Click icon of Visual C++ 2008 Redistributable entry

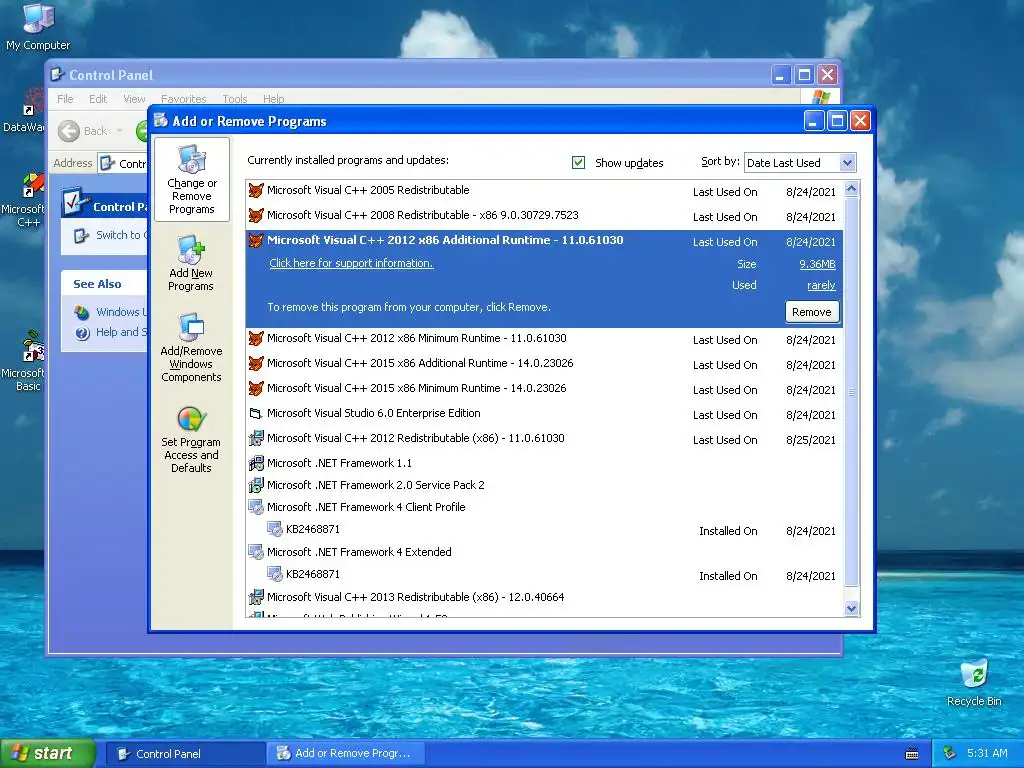256,216
